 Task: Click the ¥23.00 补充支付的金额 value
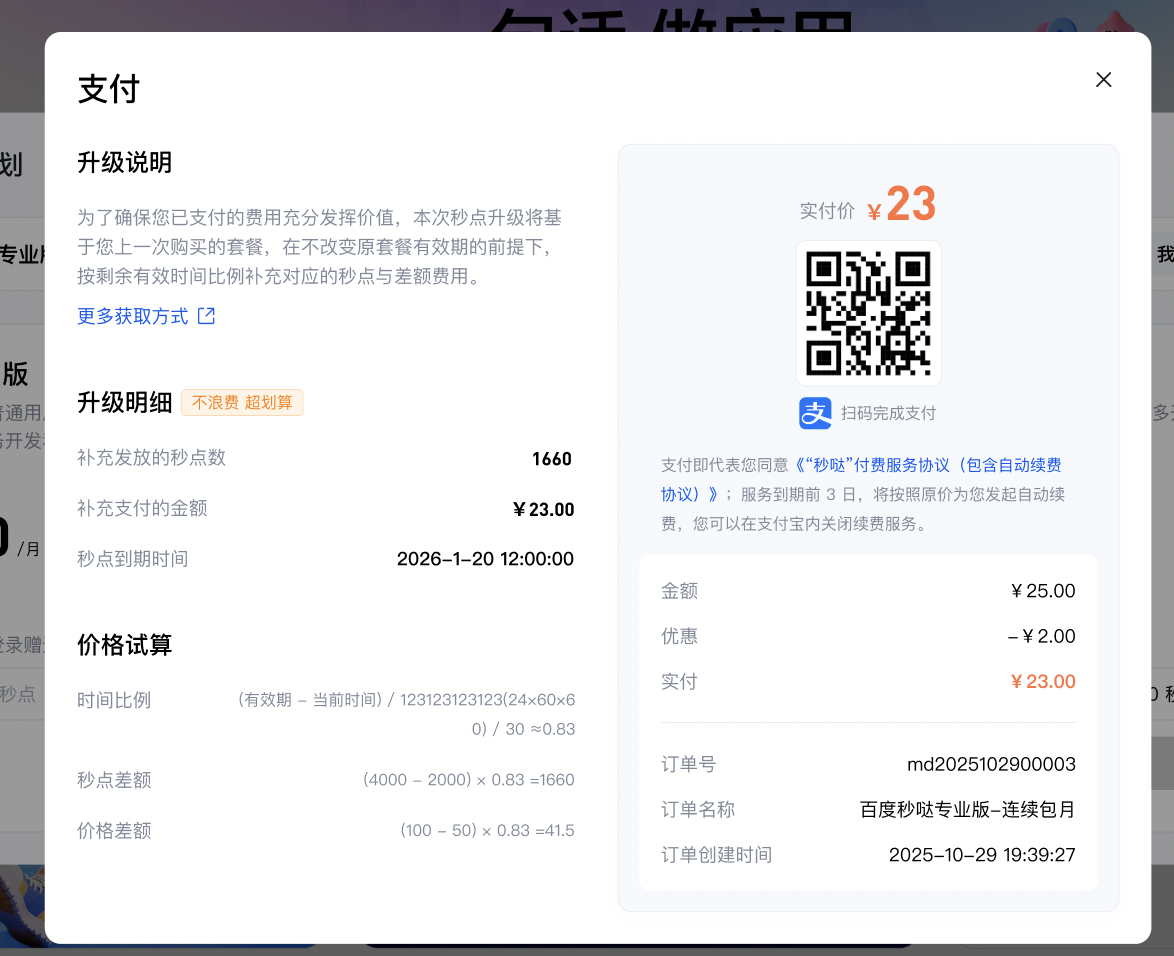click(x=543, y=510)
